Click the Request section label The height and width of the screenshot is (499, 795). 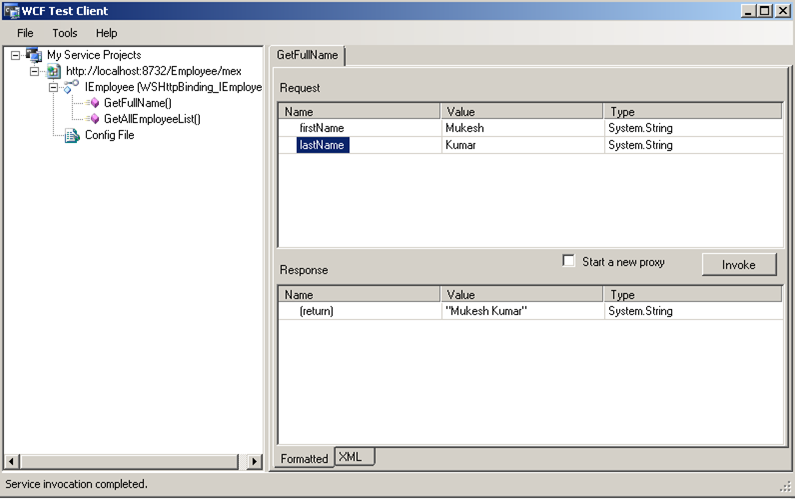pyautogui.click(x=300, y=88)
